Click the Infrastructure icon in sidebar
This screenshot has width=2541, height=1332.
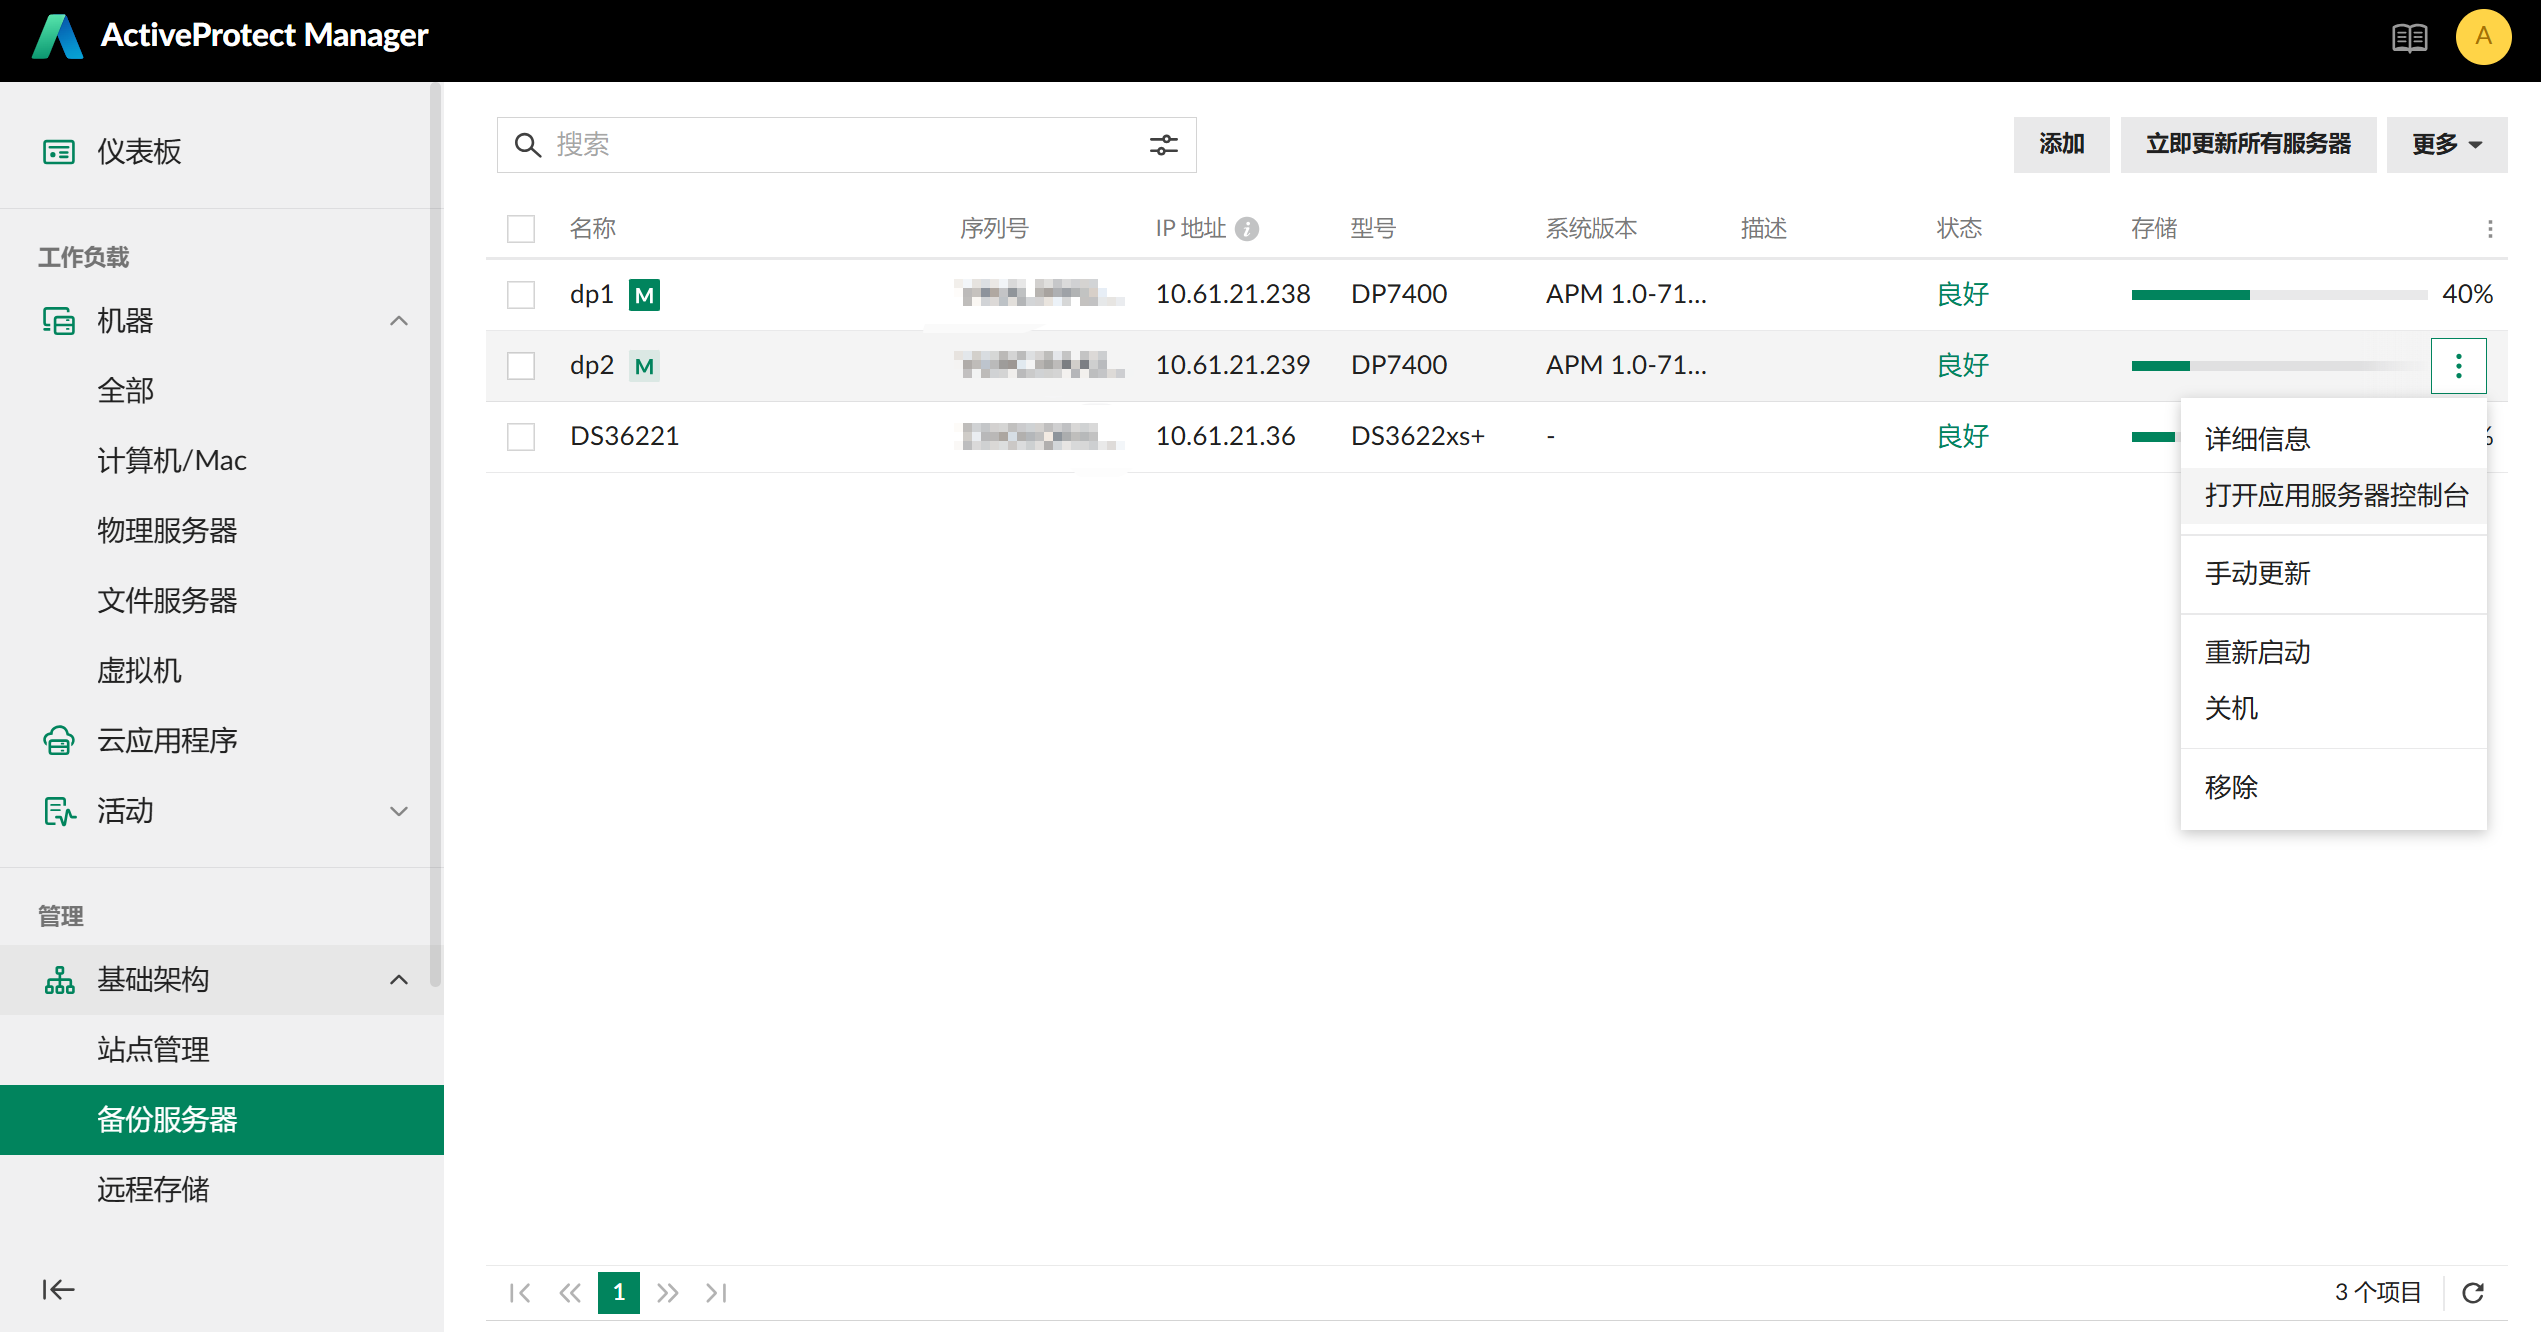(x=59, y=980)
